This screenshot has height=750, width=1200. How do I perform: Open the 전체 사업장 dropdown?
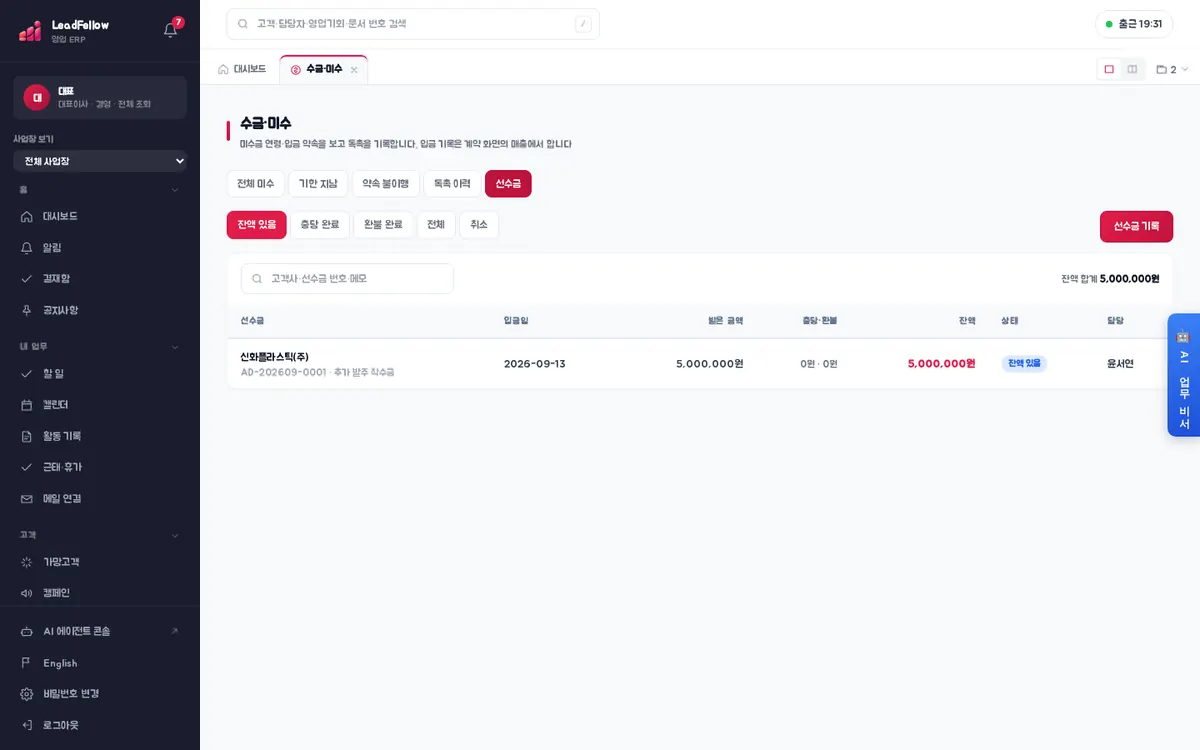tap(100, 161)
